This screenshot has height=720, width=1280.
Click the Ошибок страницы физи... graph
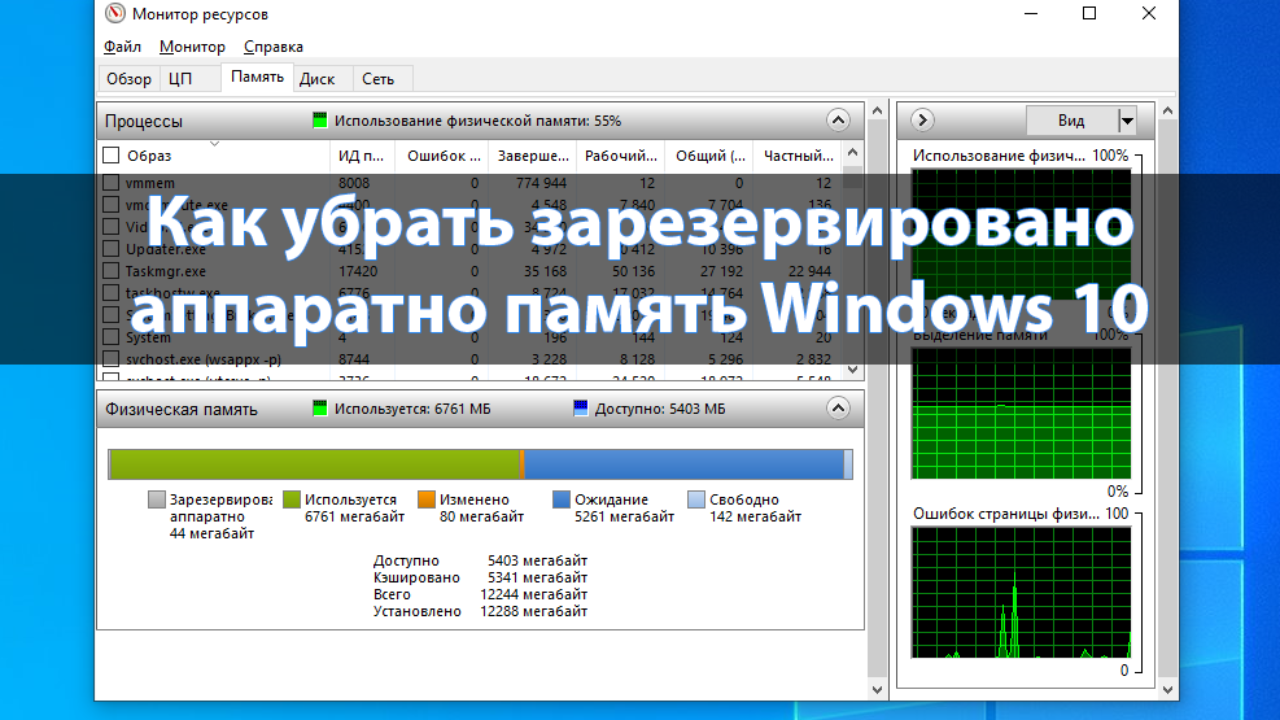click(x=1021, y=592)
